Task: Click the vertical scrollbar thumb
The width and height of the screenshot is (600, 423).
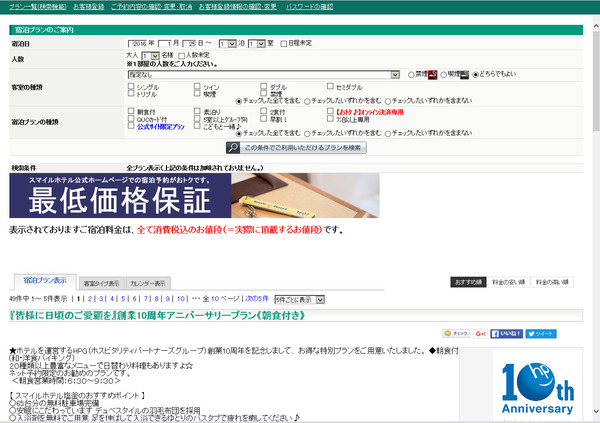Action: (596, 81)
